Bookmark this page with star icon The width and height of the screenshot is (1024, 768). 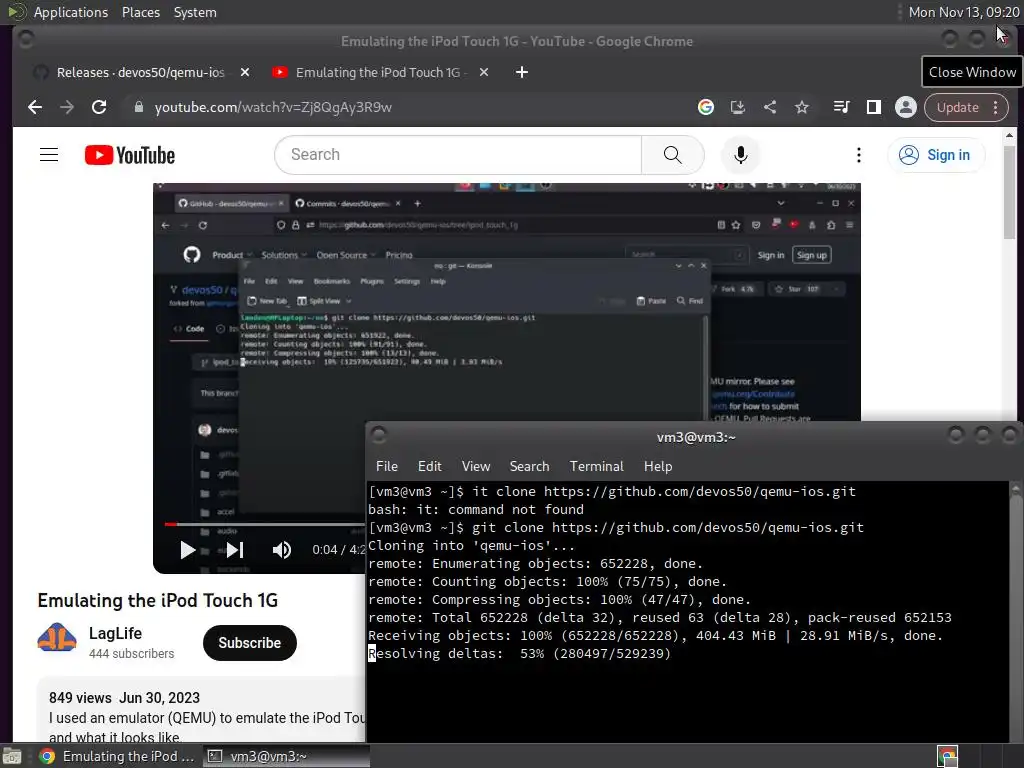pos(802,107)
